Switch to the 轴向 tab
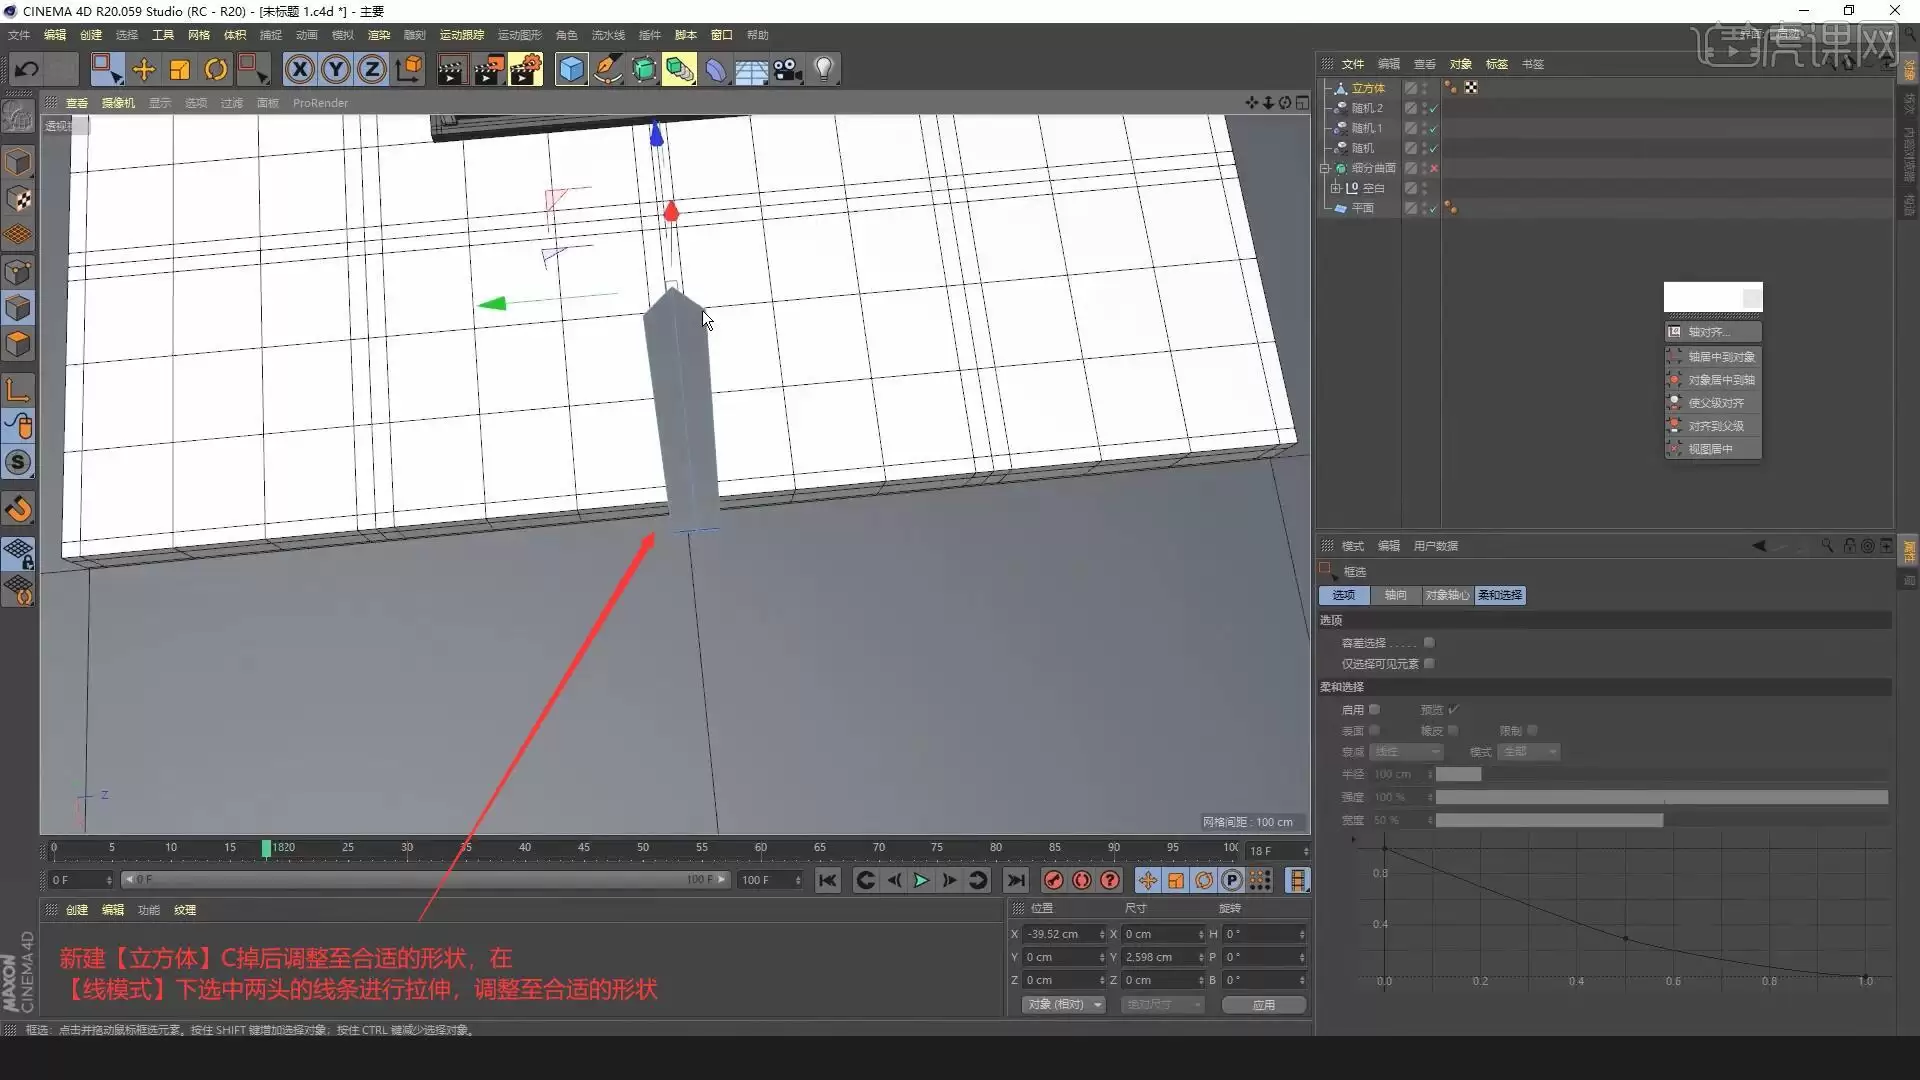This screenshot has width=1920, height=1080. (x=1395, y=595)
